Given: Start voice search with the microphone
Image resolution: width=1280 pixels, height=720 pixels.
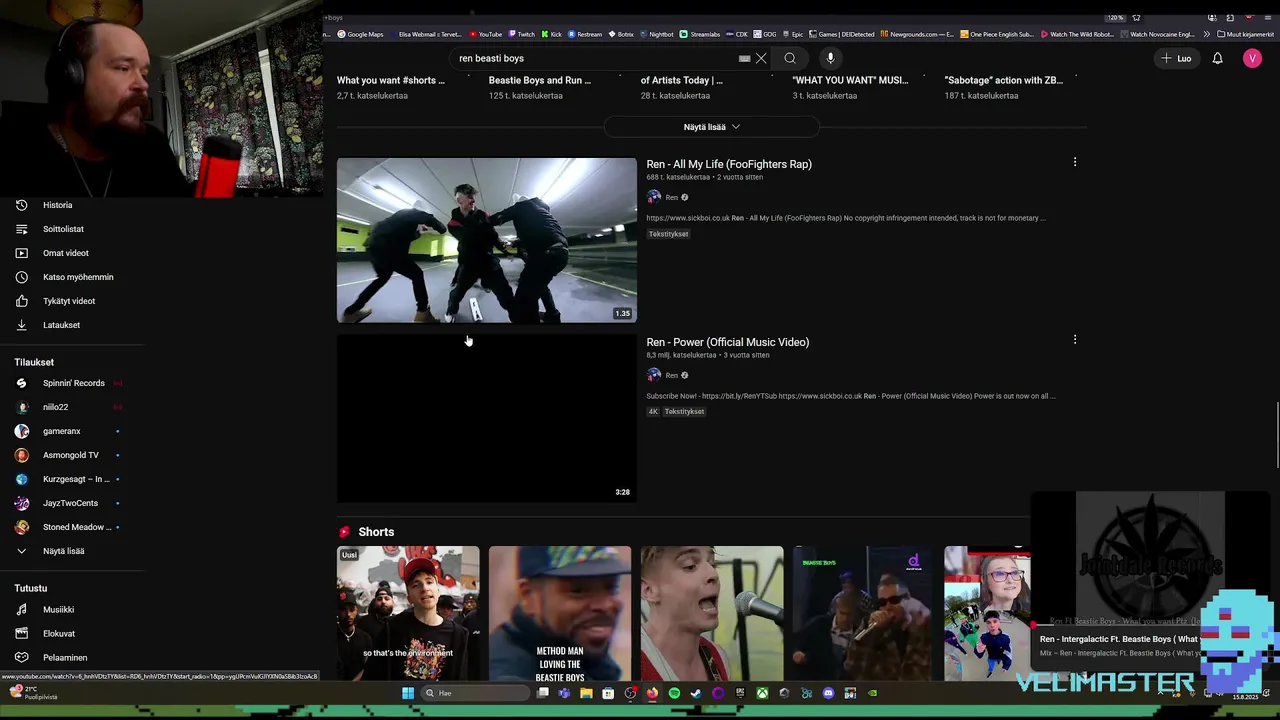Looking at the screenshot, I should tap(830, 58).
